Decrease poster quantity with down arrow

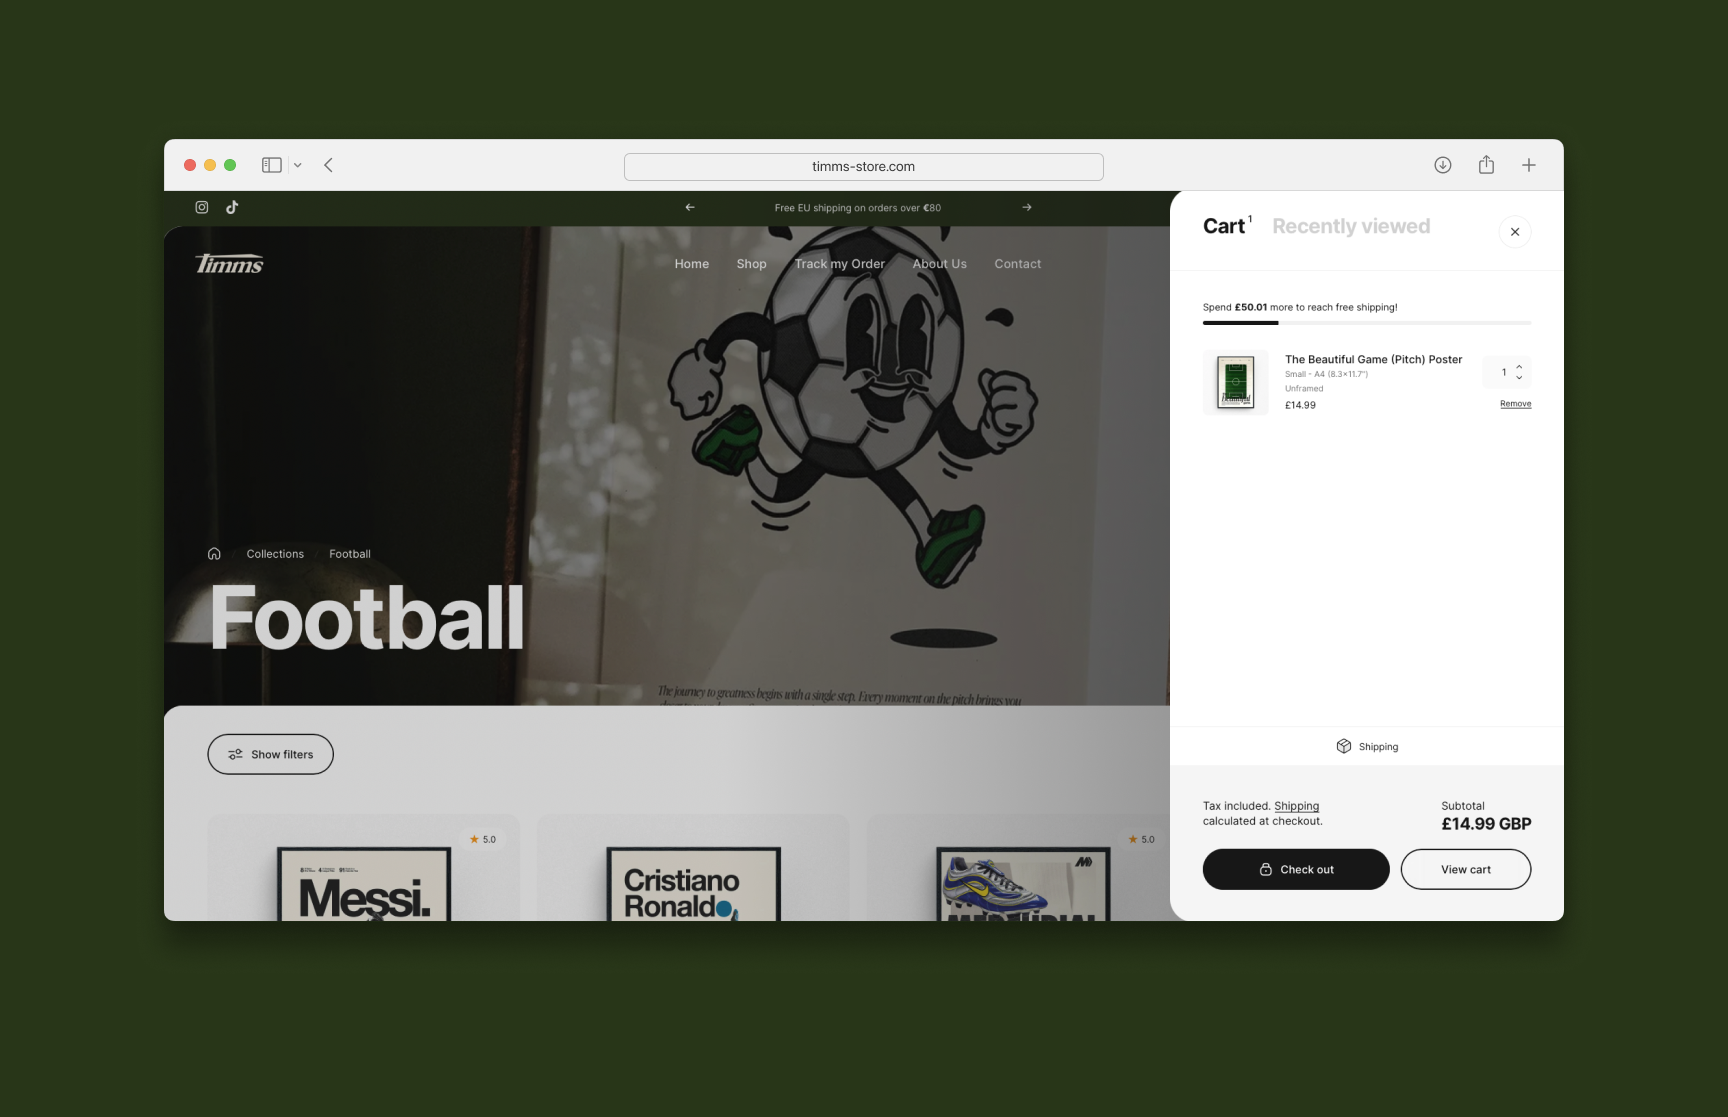click(1519, 378)
